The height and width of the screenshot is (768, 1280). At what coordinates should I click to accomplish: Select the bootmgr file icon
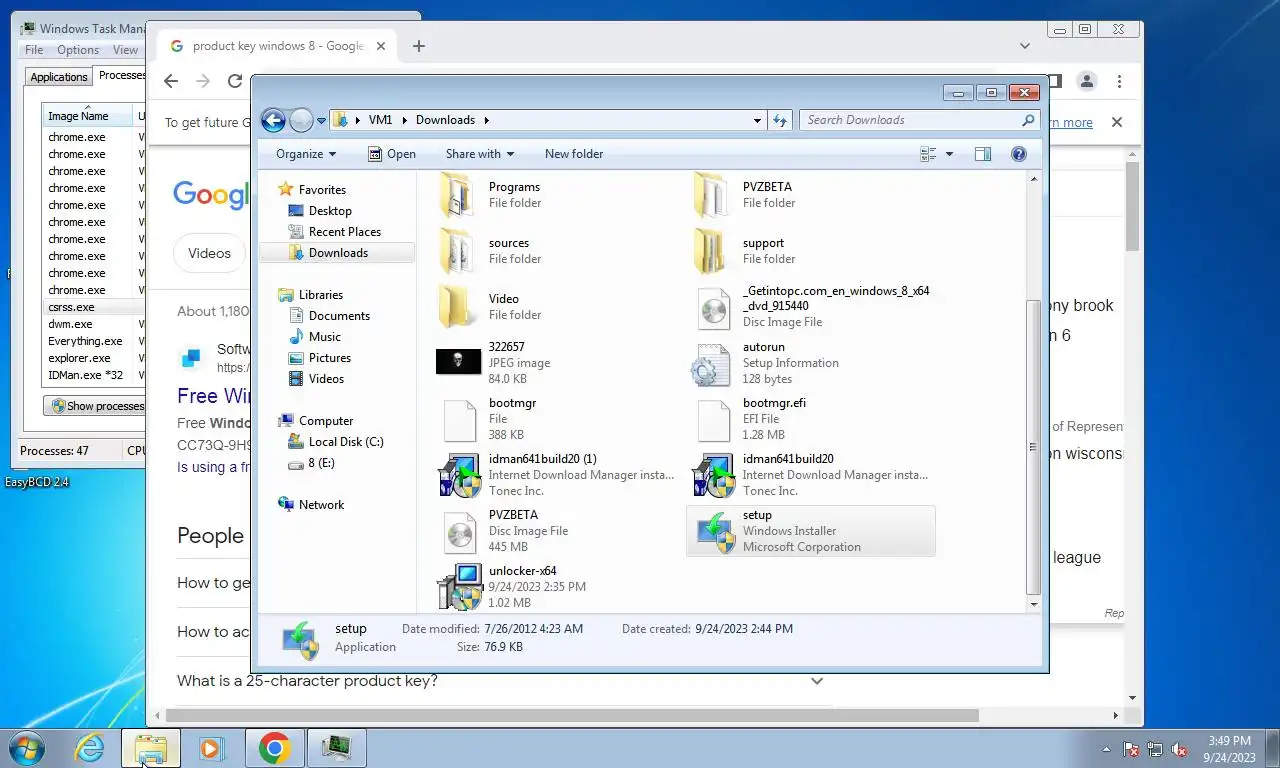(x=459, y=420)
